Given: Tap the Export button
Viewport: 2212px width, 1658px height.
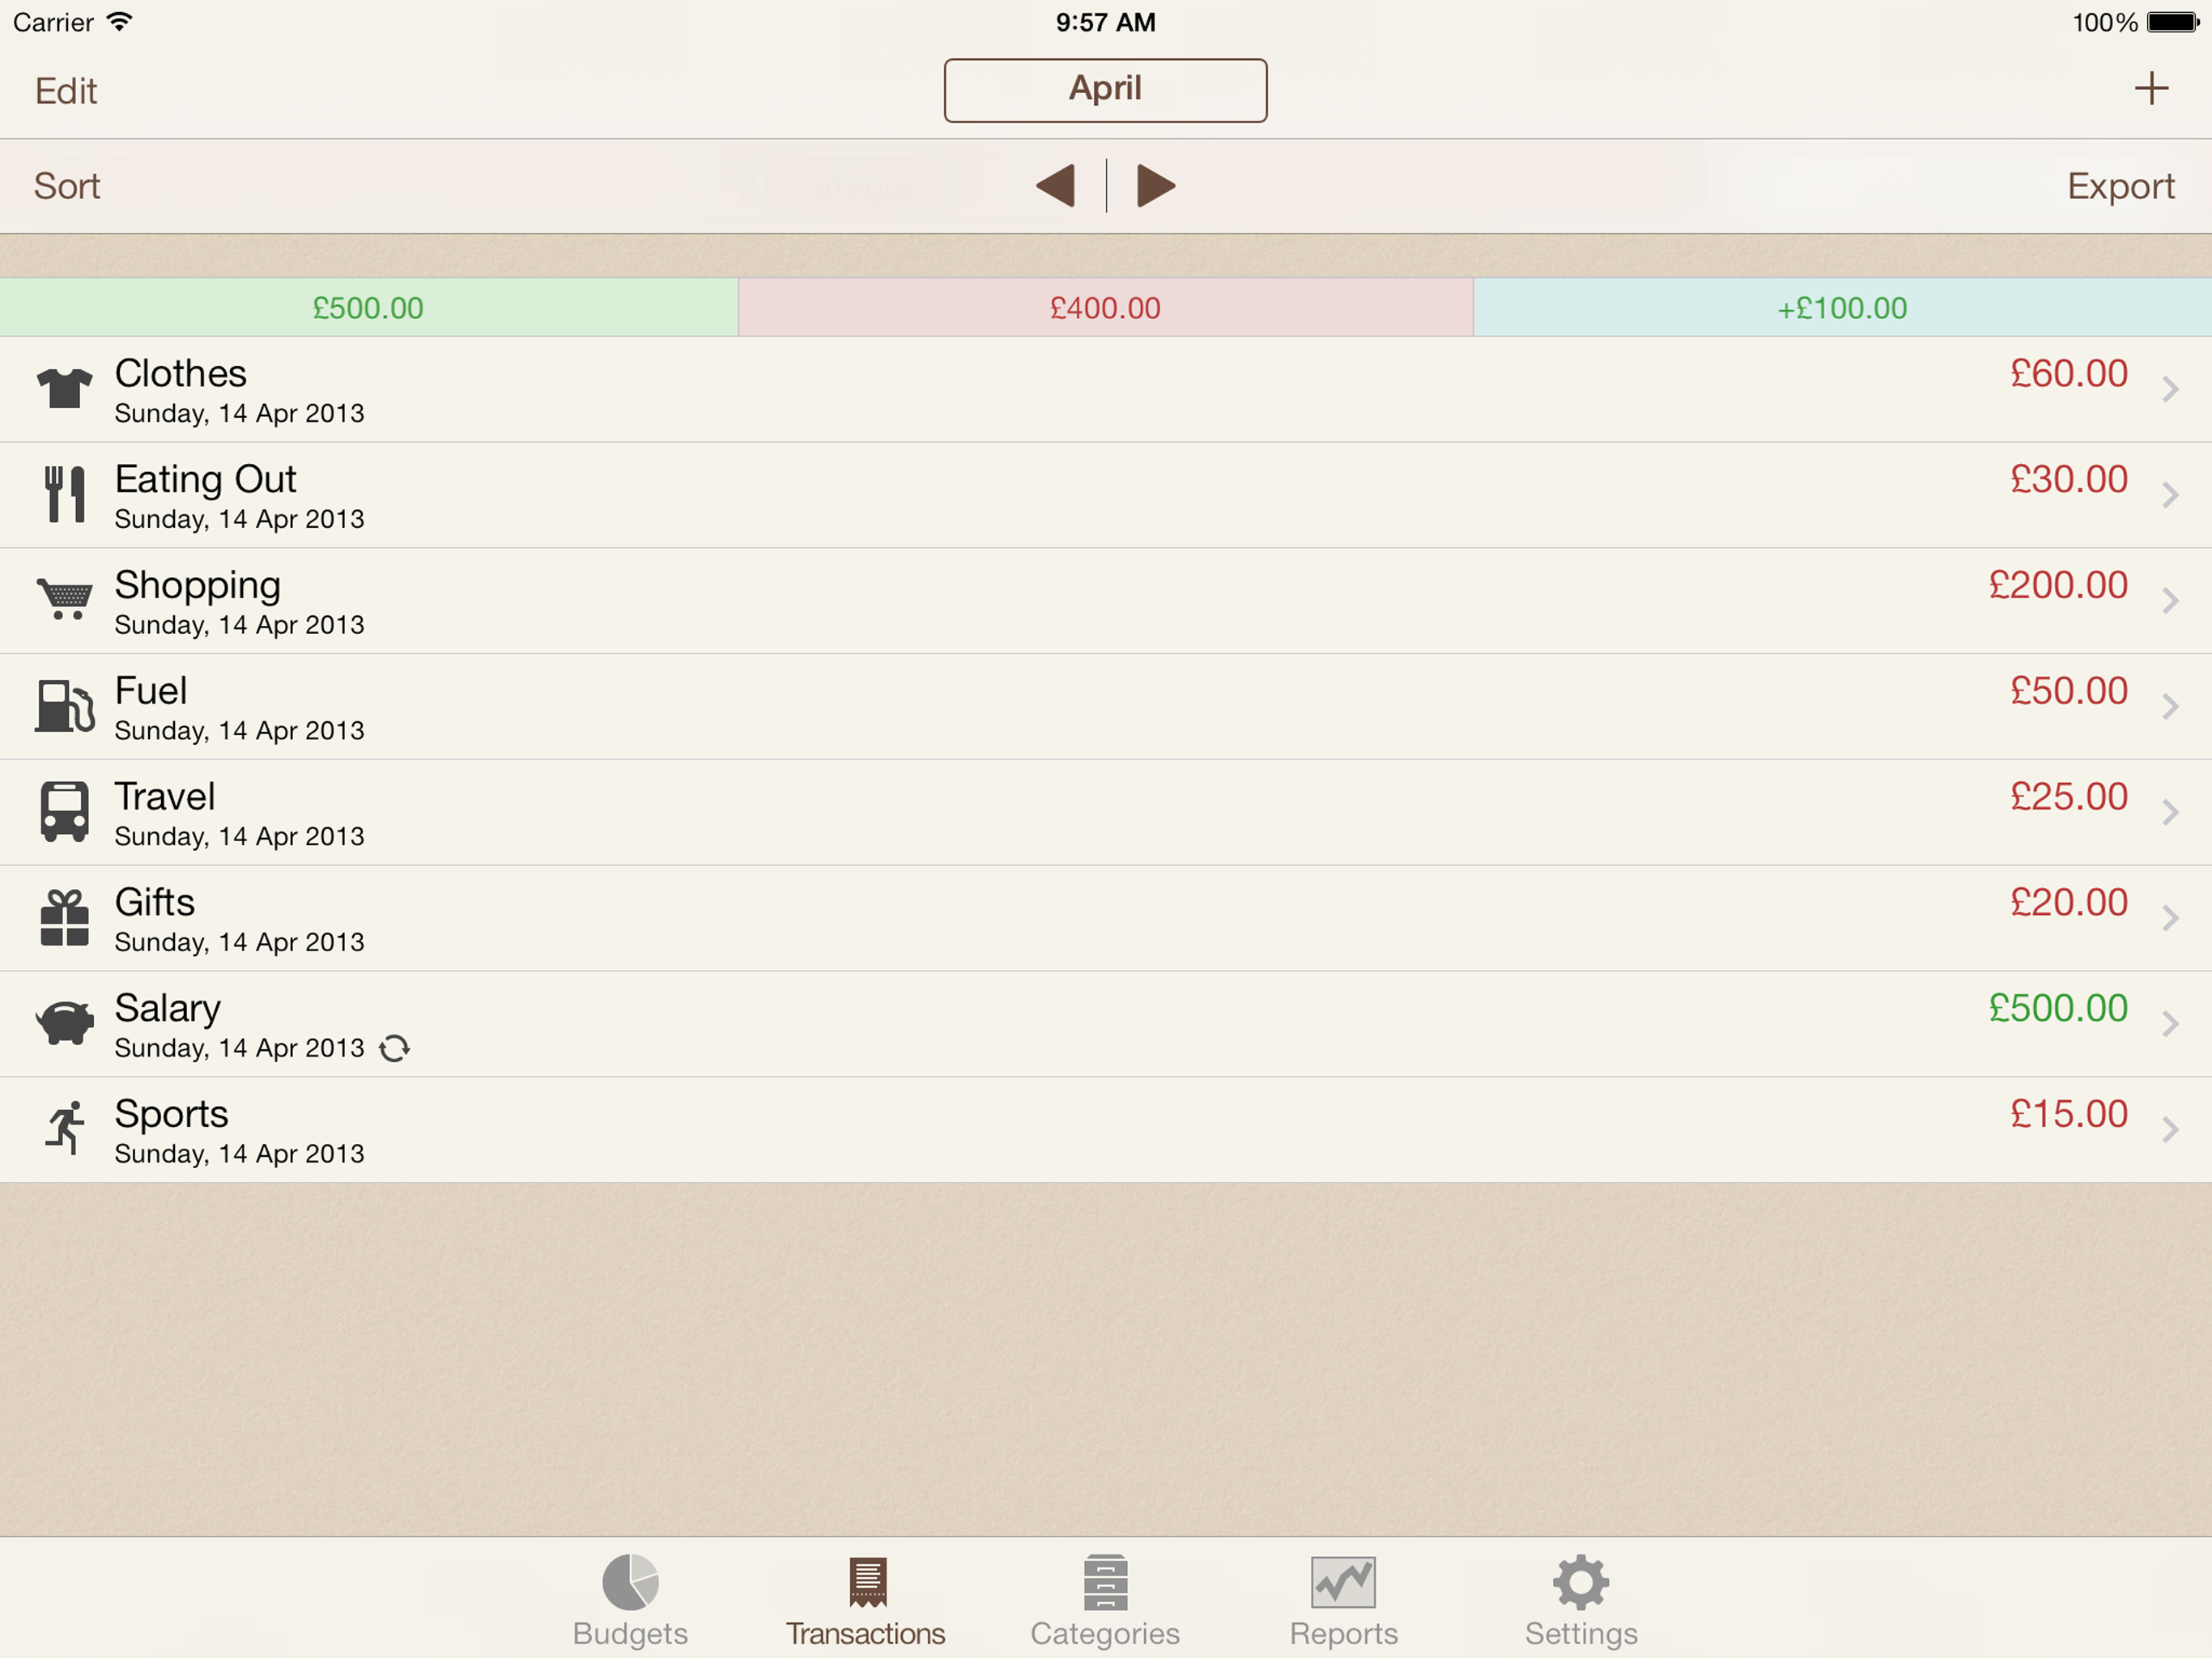Looking at the screenshot, I should 2120,186.
